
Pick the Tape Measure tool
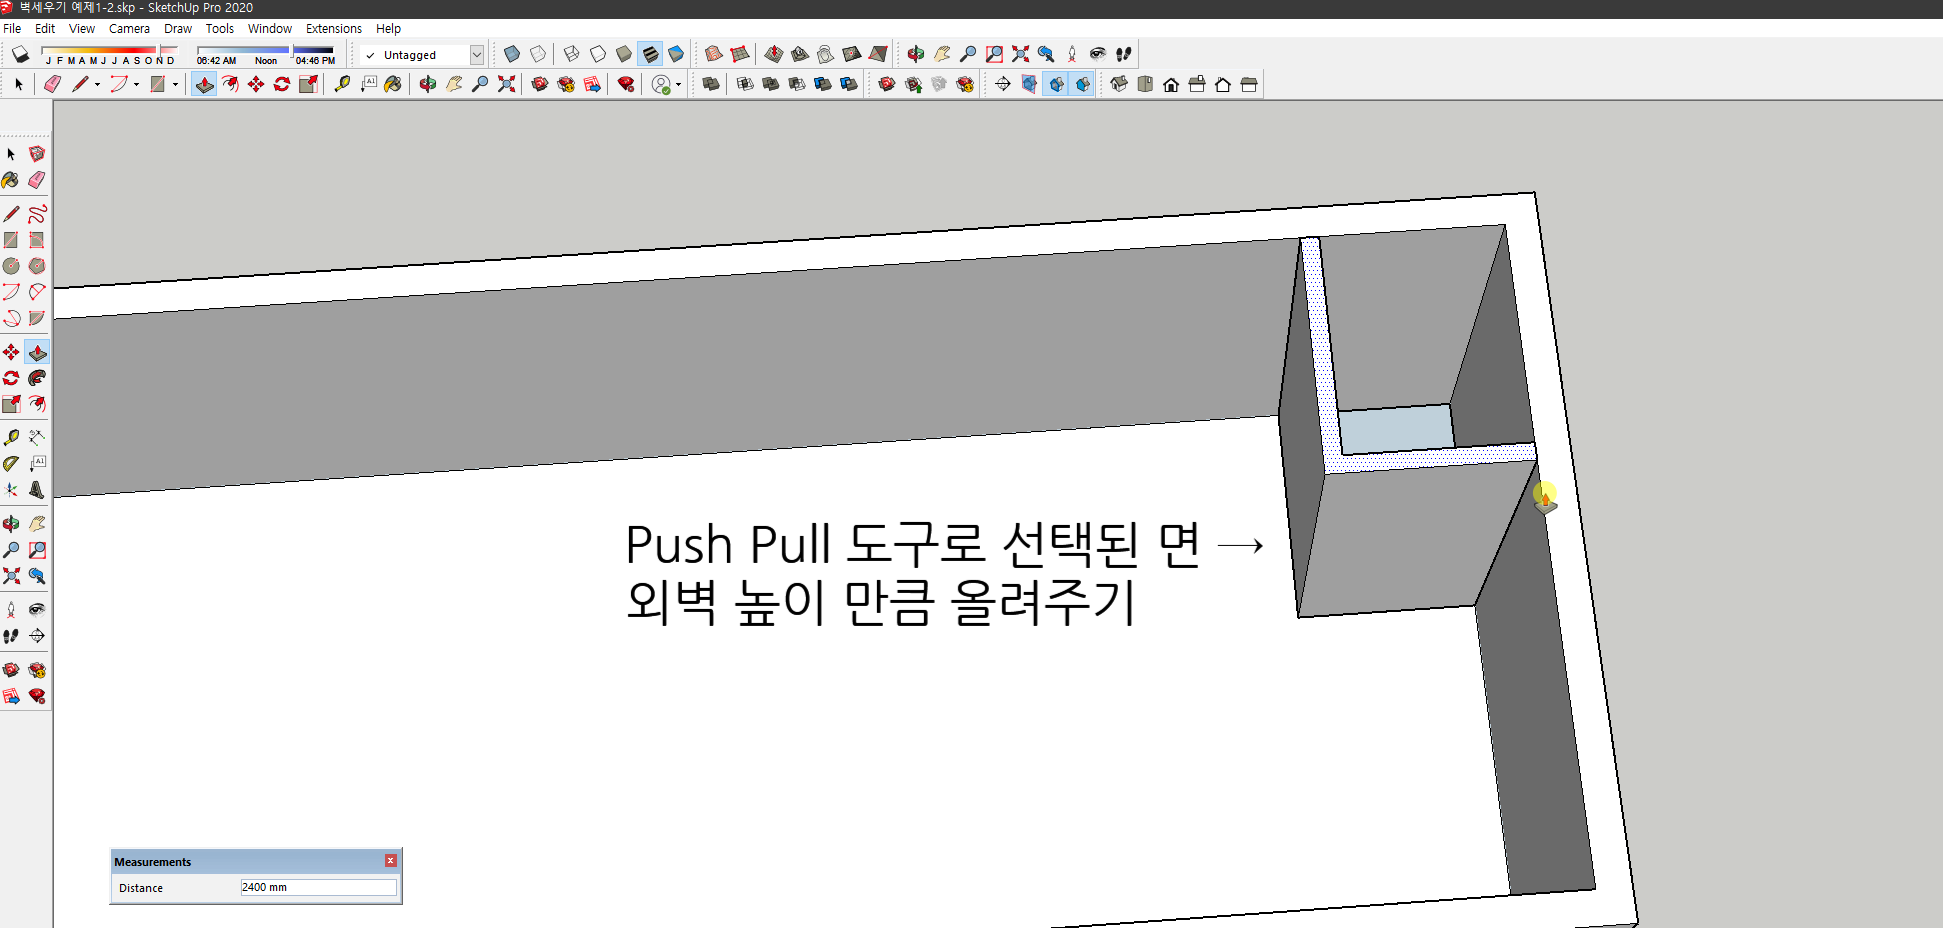coord(344,84)
